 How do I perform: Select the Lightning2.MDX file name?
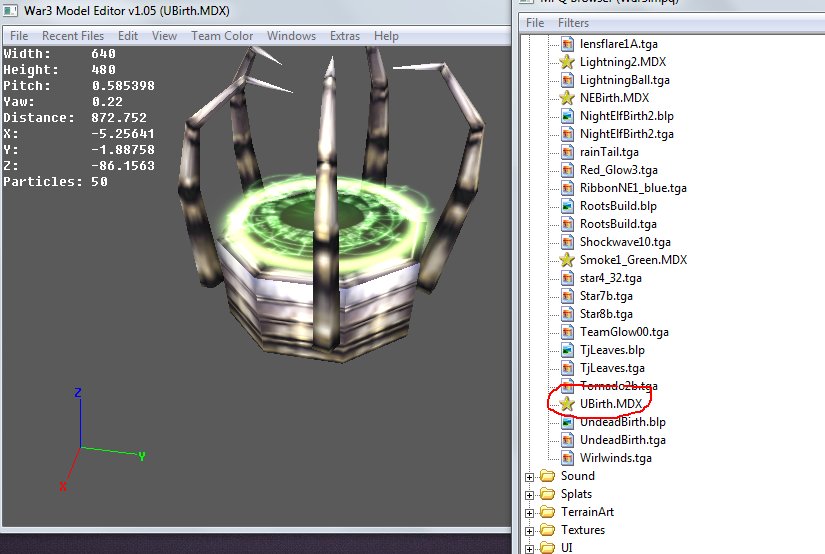(x=623, y=62)
